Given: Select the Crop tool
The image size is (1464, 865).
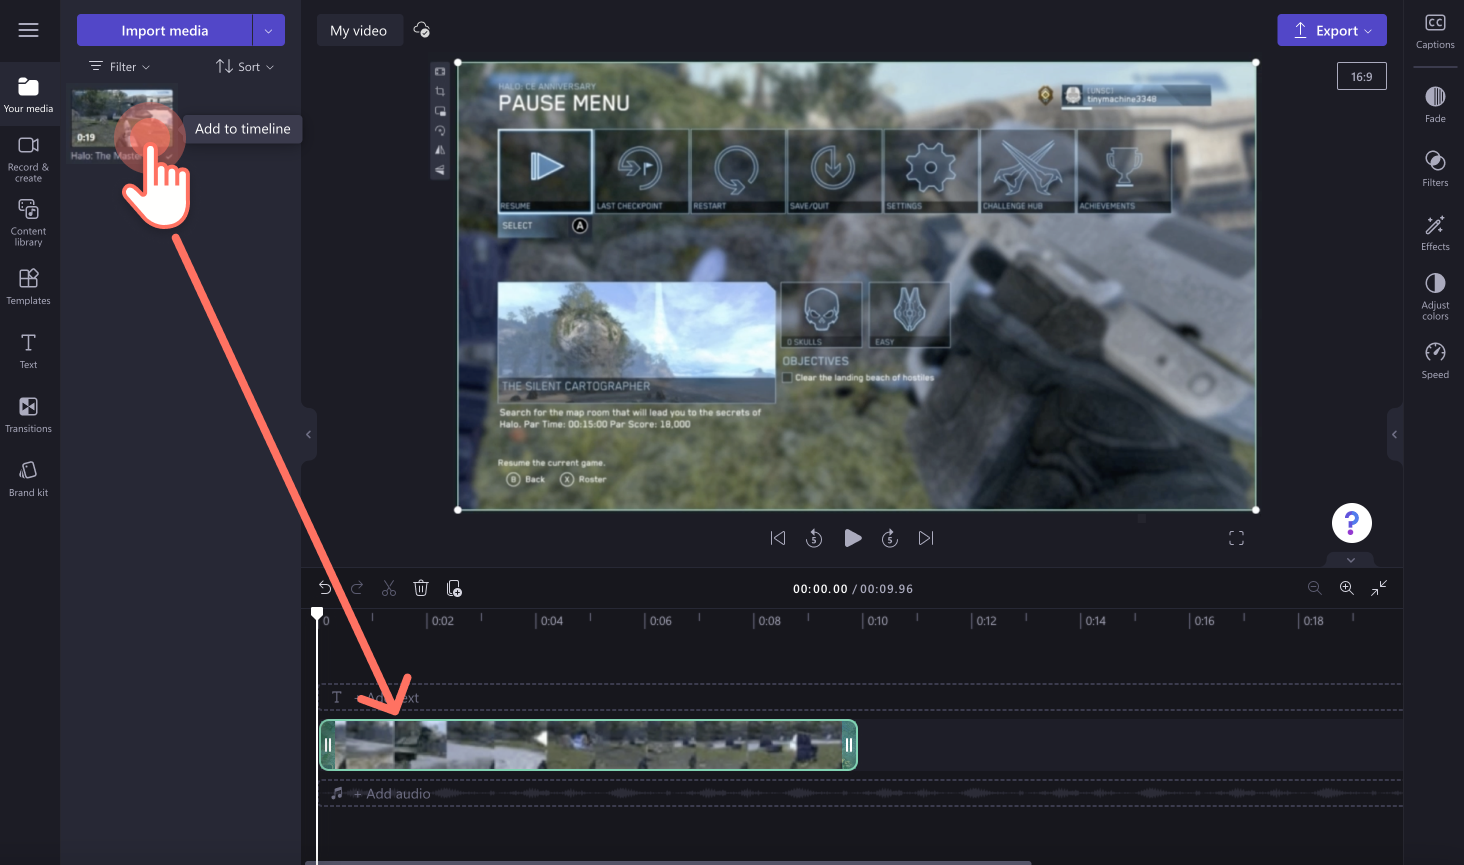Looking at the screenshot, I should coord(440,91).
